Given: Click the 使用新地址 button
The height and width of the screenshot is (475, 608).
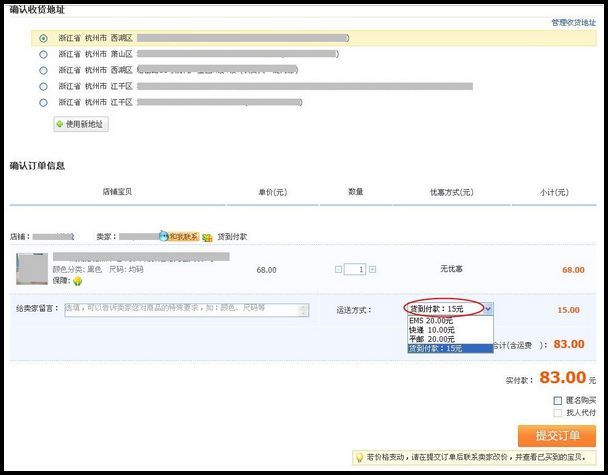Looking at the screenshot, I should (81, 124).
